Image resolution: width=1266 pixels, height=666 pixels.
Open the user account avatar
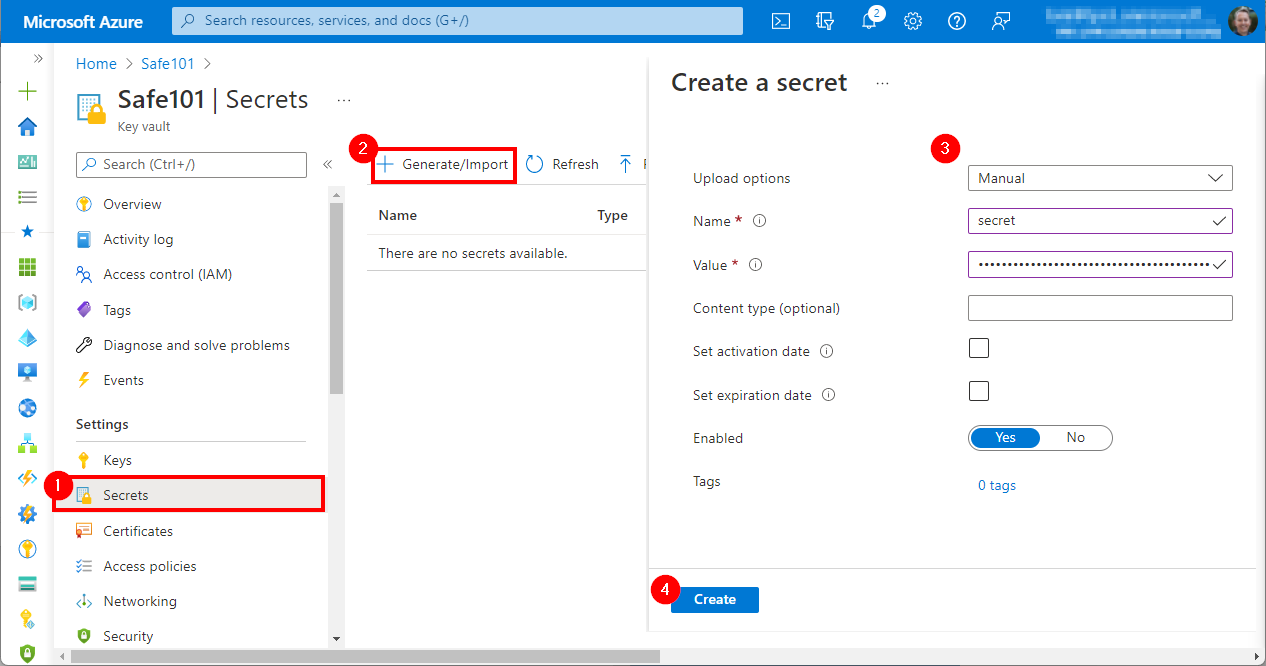pyautogui.click(x=1243, y=21)
